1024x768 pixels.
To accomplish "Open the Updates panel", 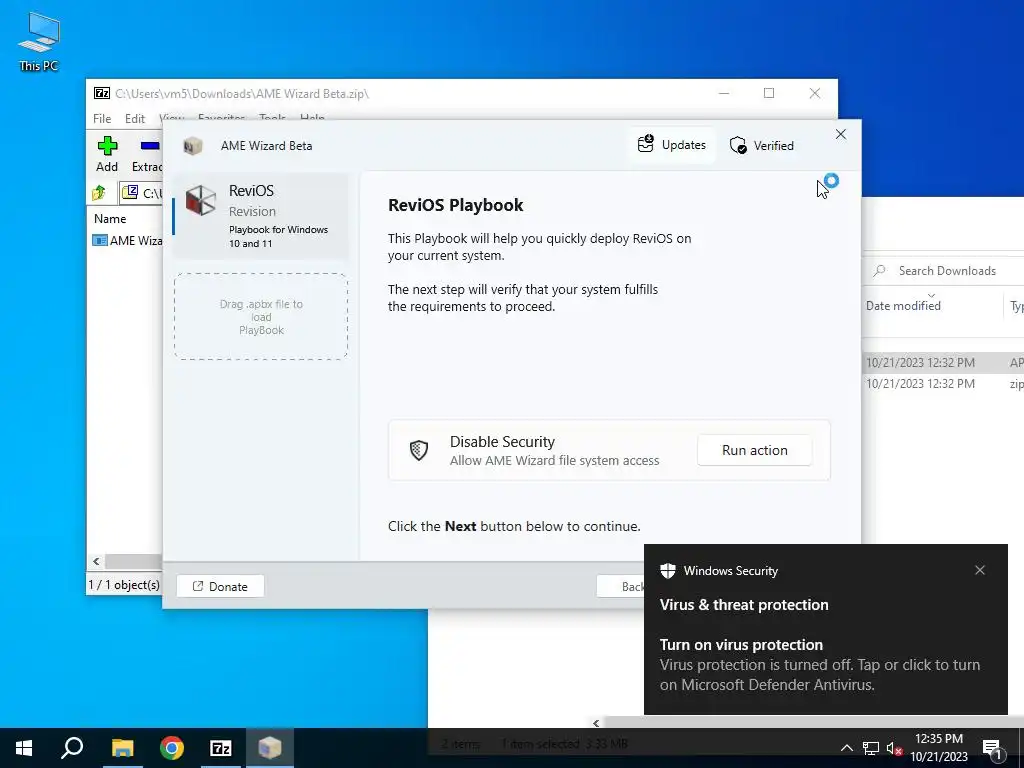I will point(672,144).
